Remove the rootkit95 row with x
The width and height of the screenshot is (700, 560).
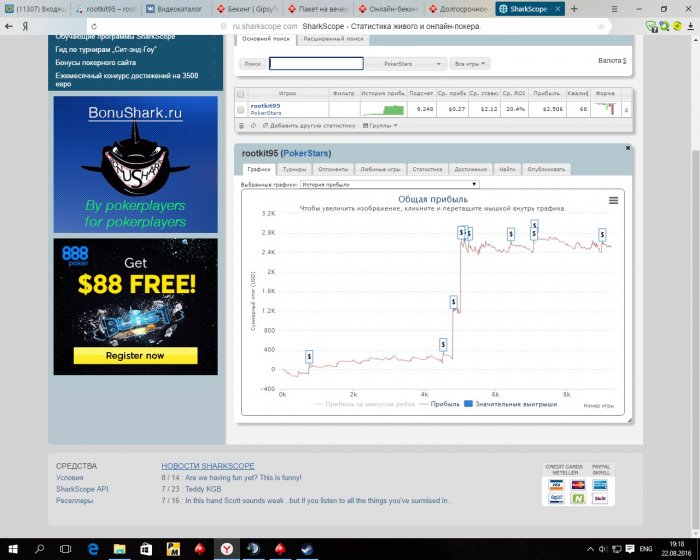[x=626, y=109]
